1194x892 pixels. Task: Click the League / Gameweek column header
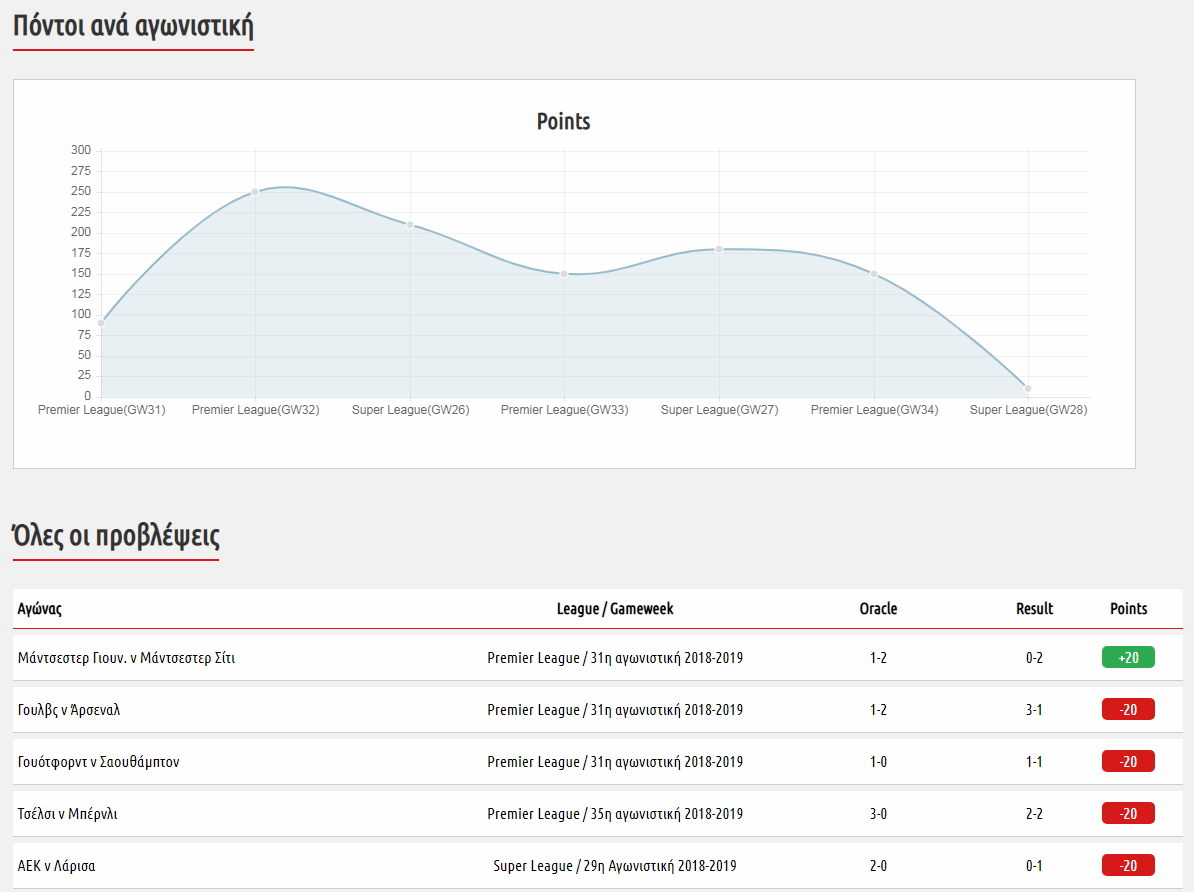615,609
